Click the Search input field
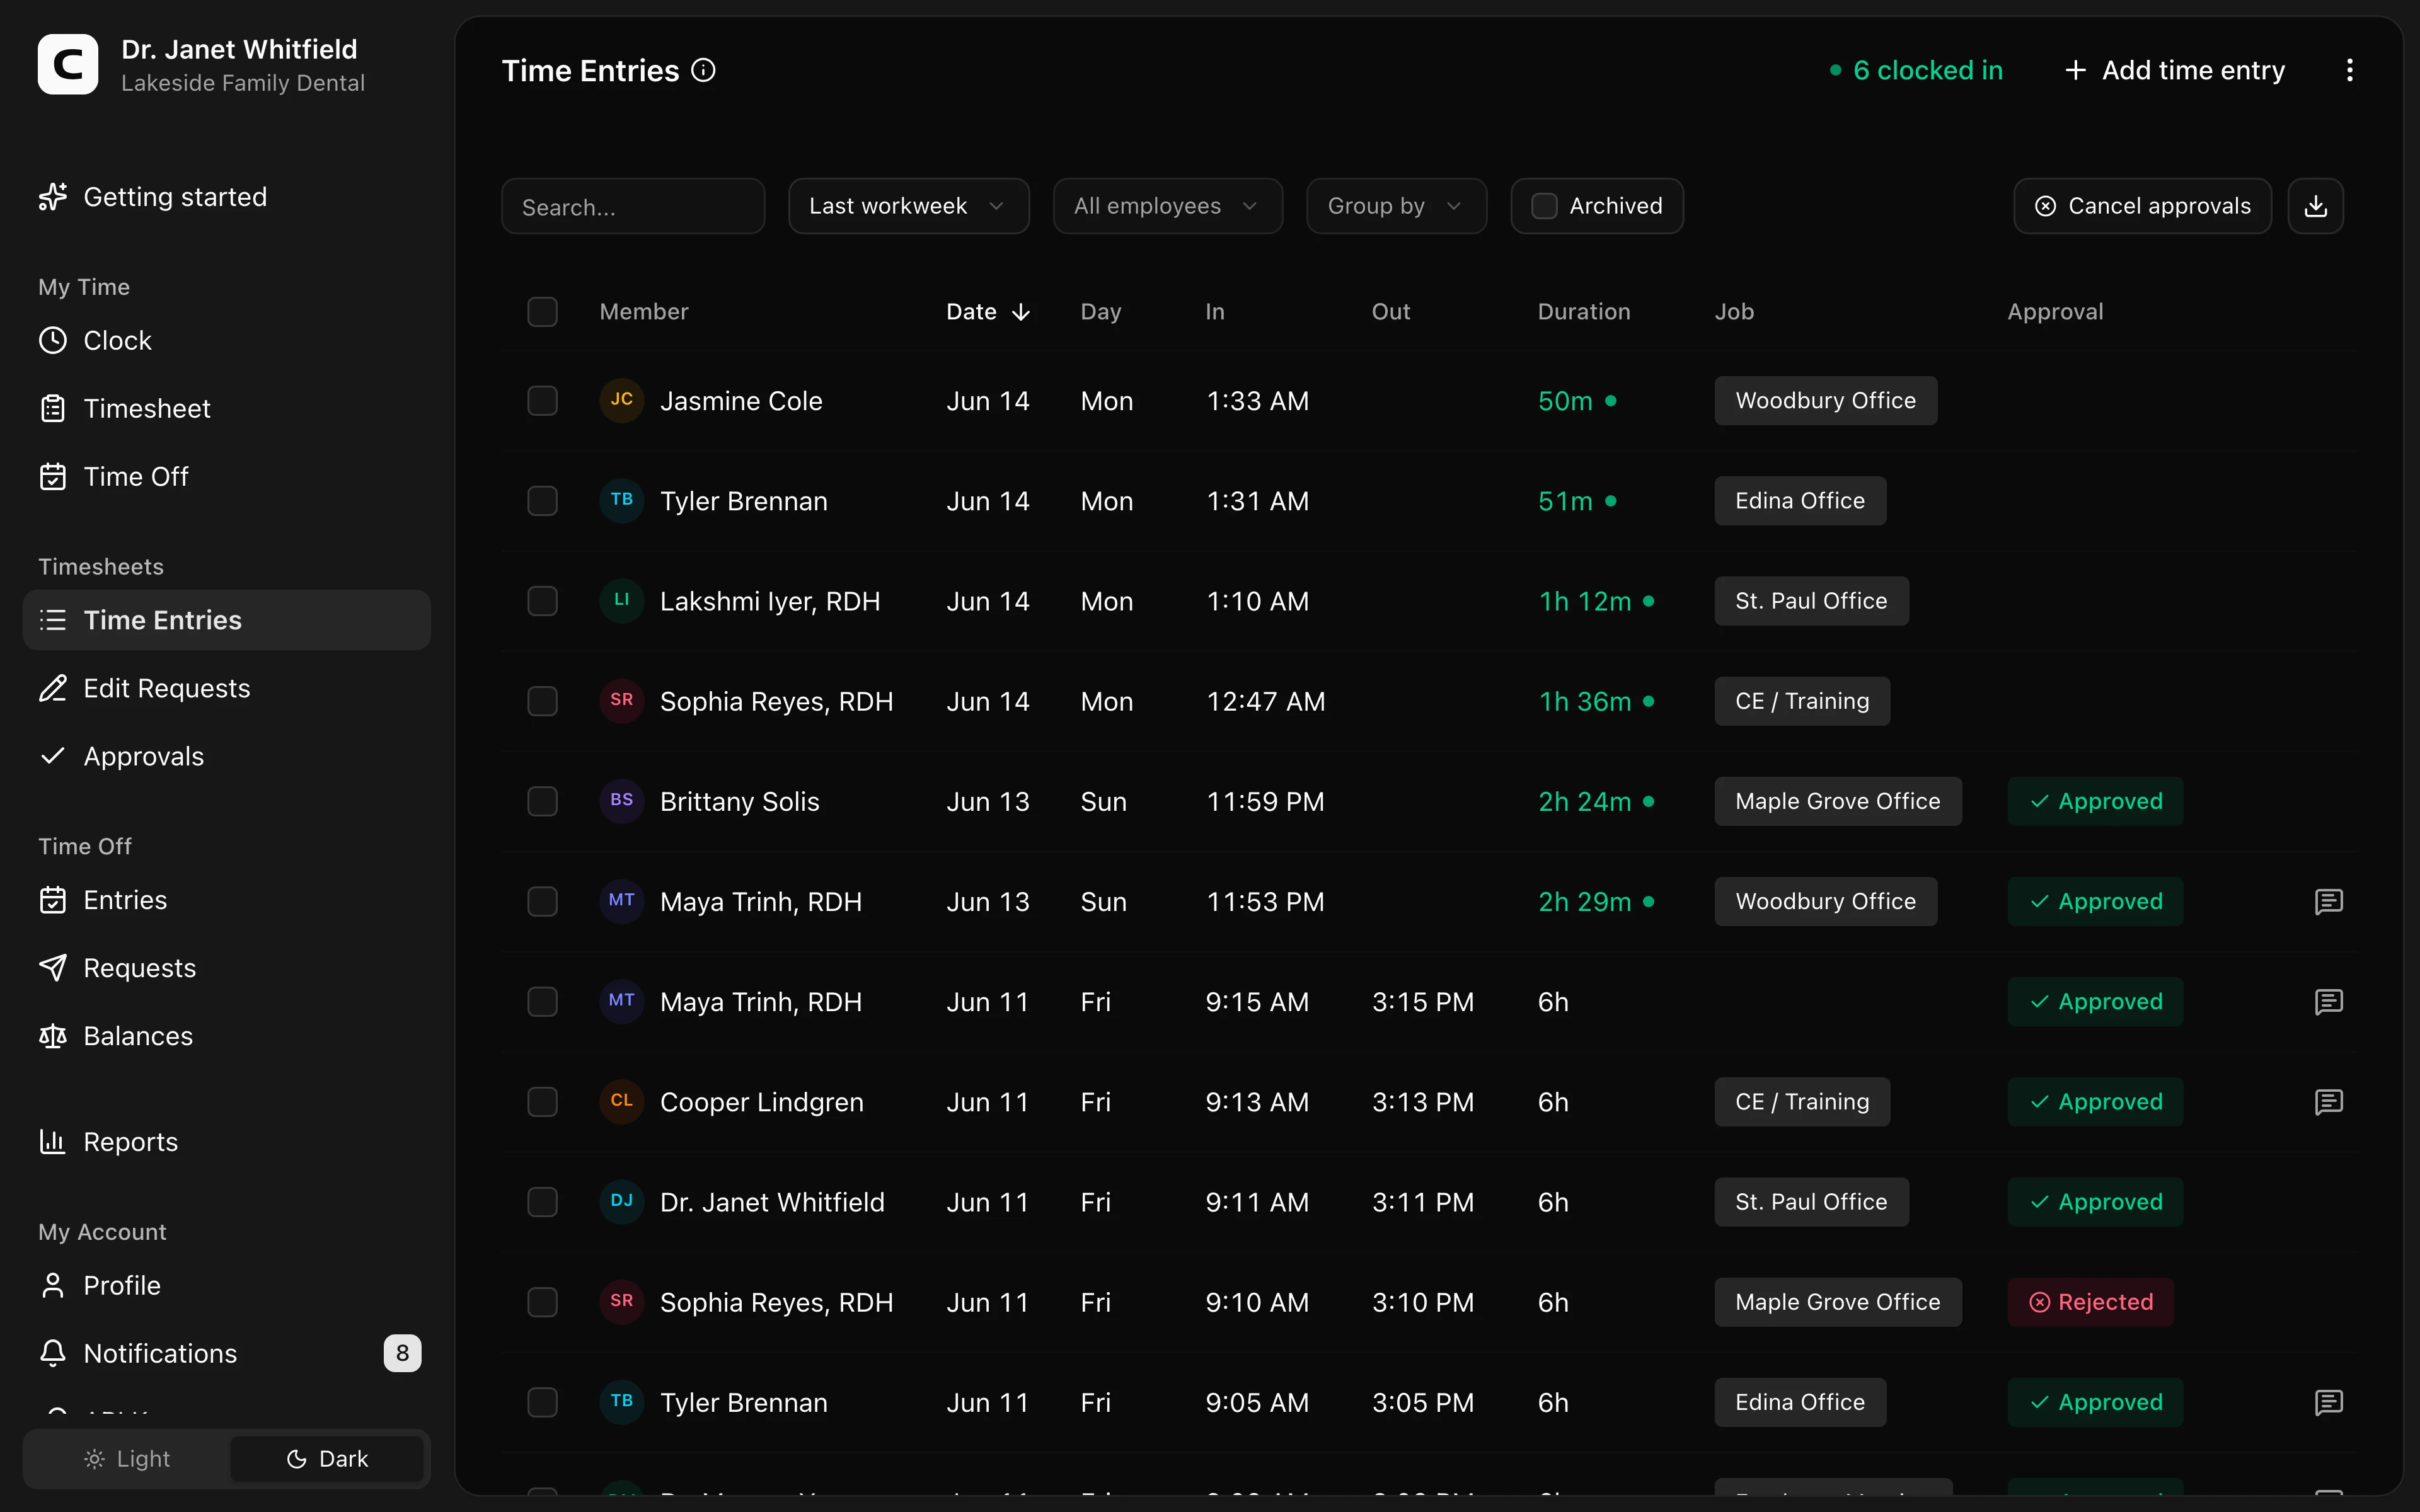Image resolution: width=2420 pixels, height=1512 pixels. point(633,206)
